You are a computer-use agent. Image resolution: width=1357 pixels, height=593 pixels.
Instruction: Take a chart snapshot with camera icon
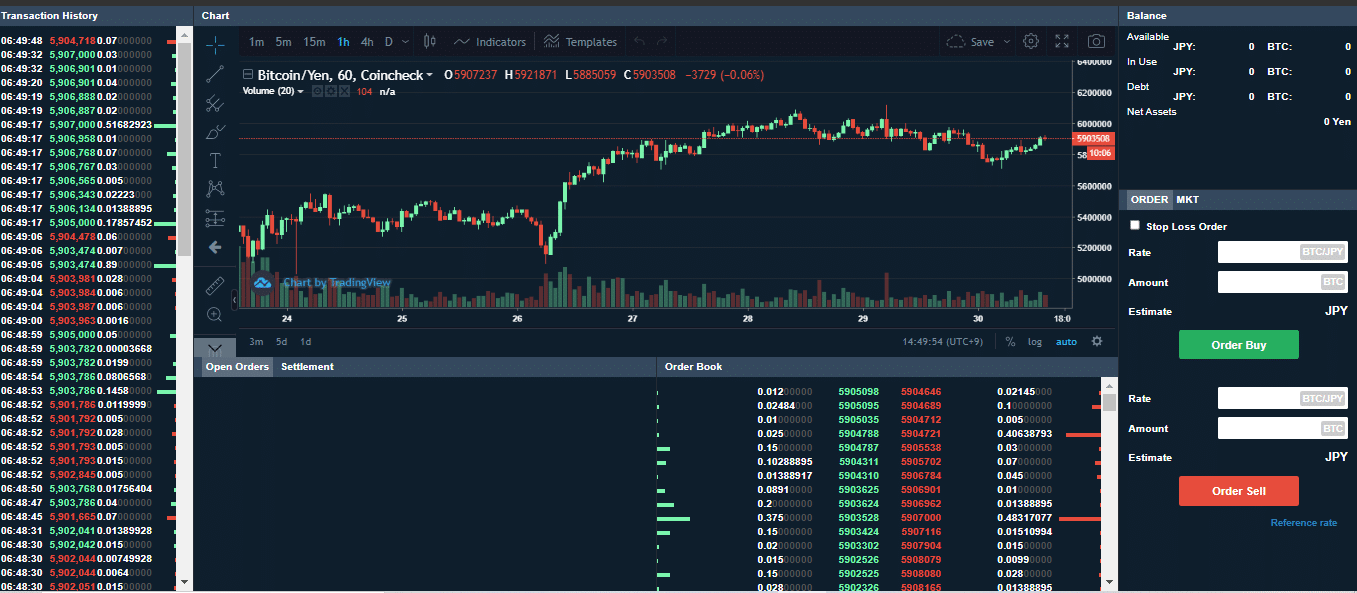tap(1097, 42)
